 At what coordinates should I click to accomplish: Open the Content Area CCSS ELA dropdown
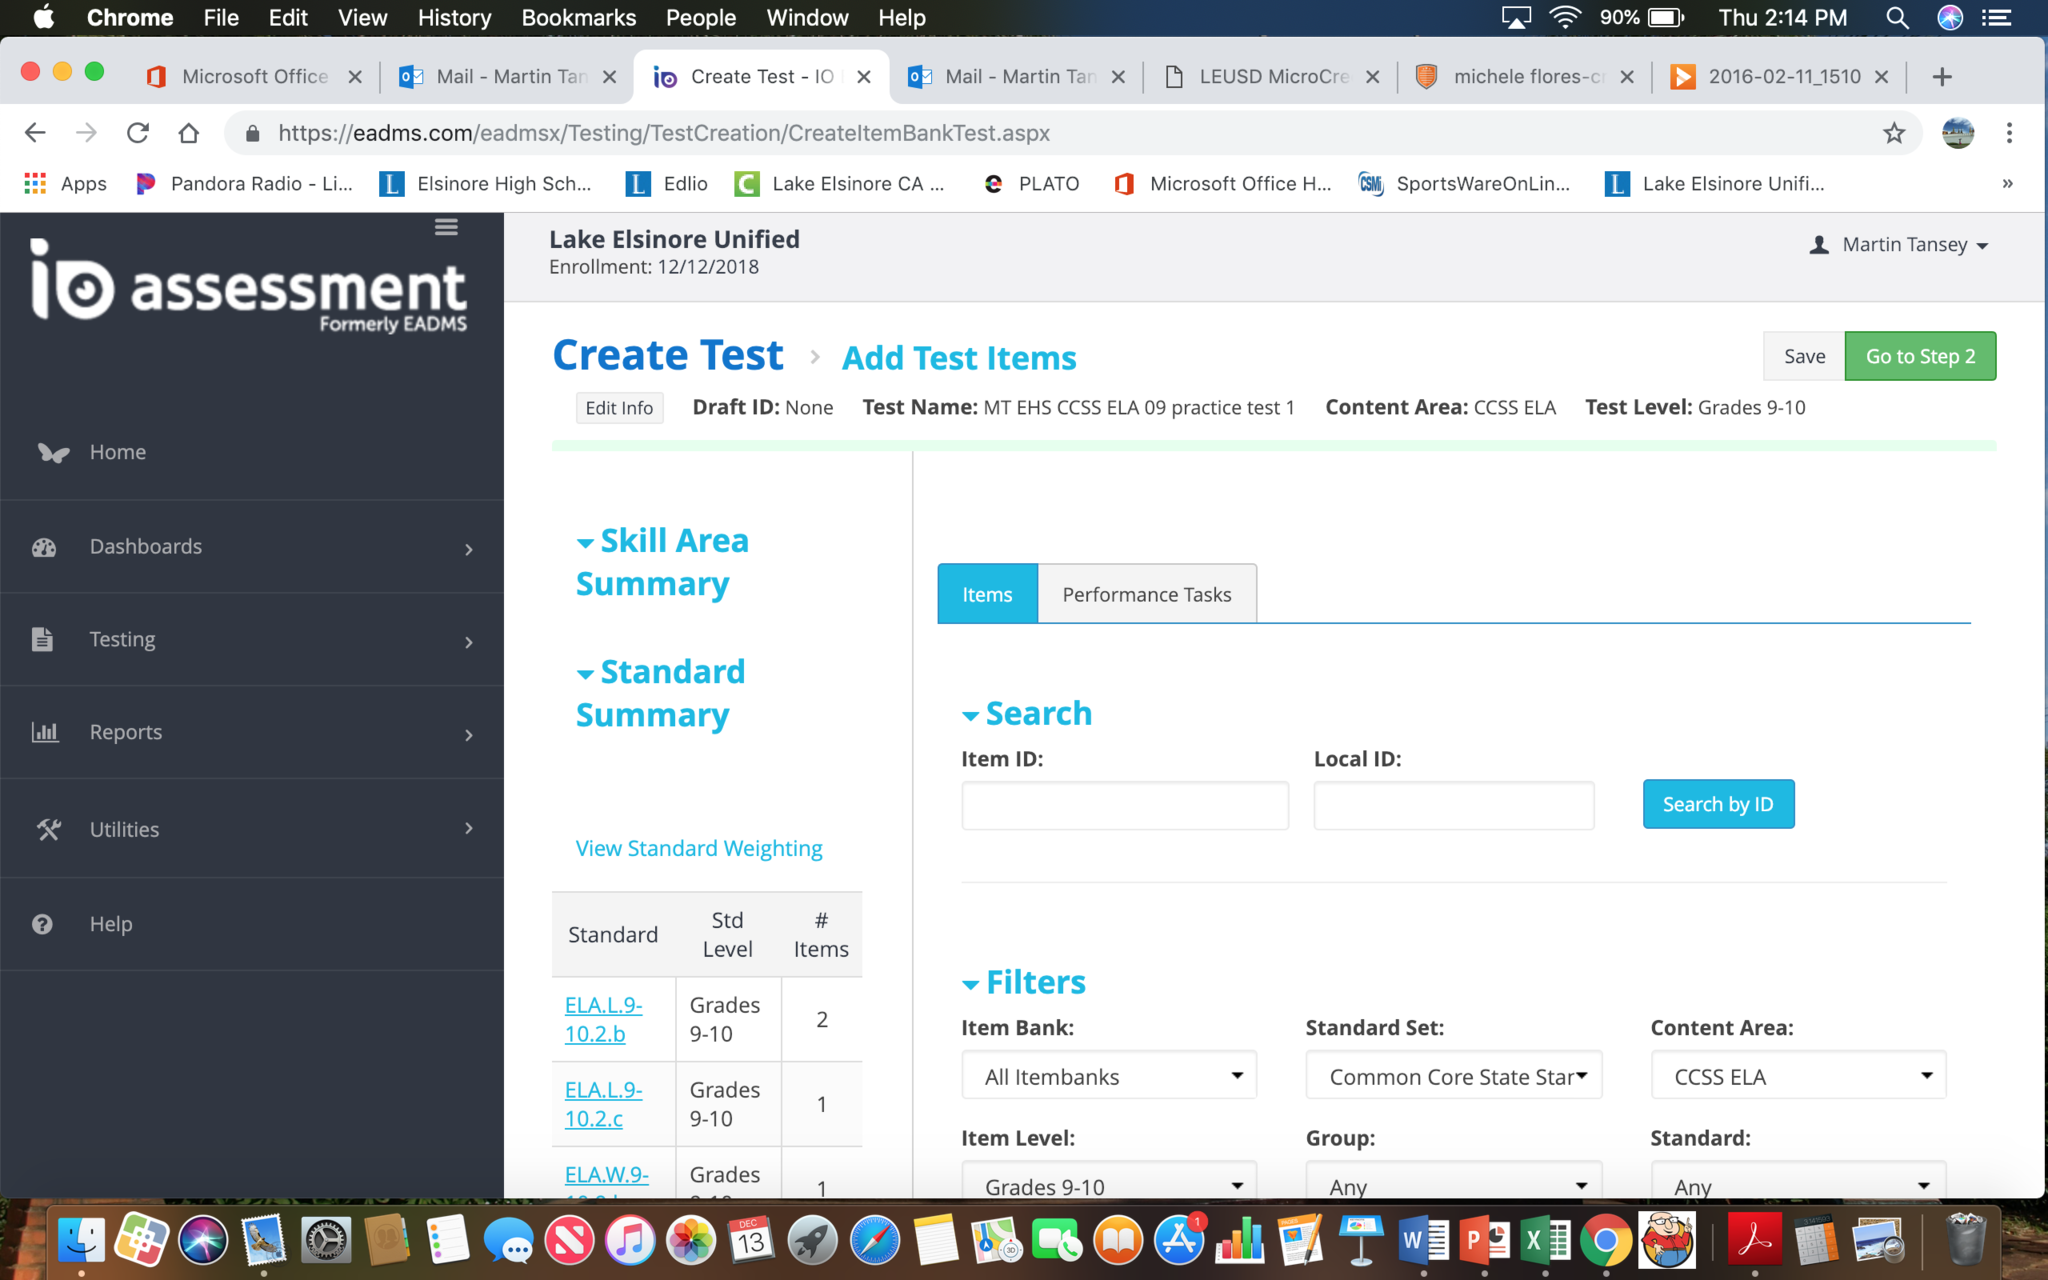[1797, 1076]
